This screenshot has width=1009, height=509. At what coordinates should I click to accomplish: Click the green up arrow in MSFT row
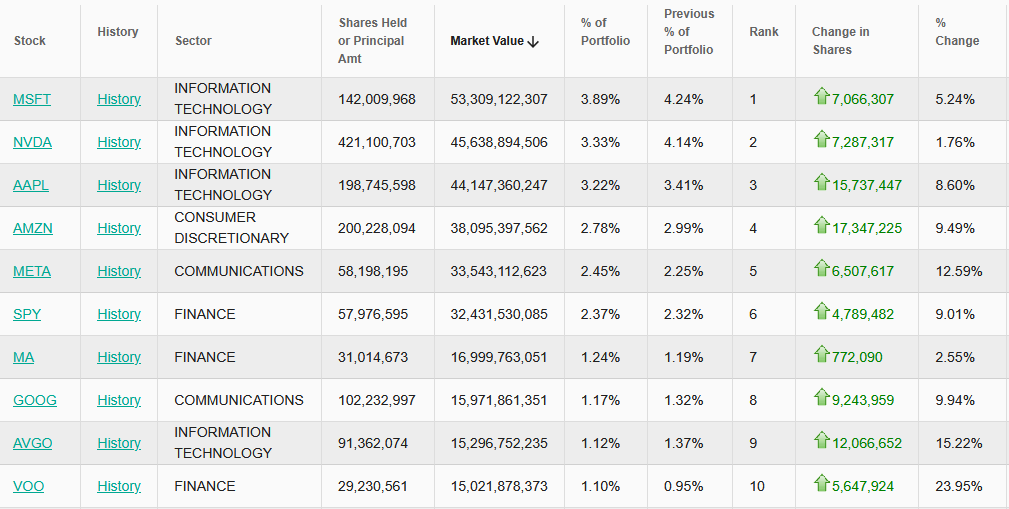pos(821,97)
